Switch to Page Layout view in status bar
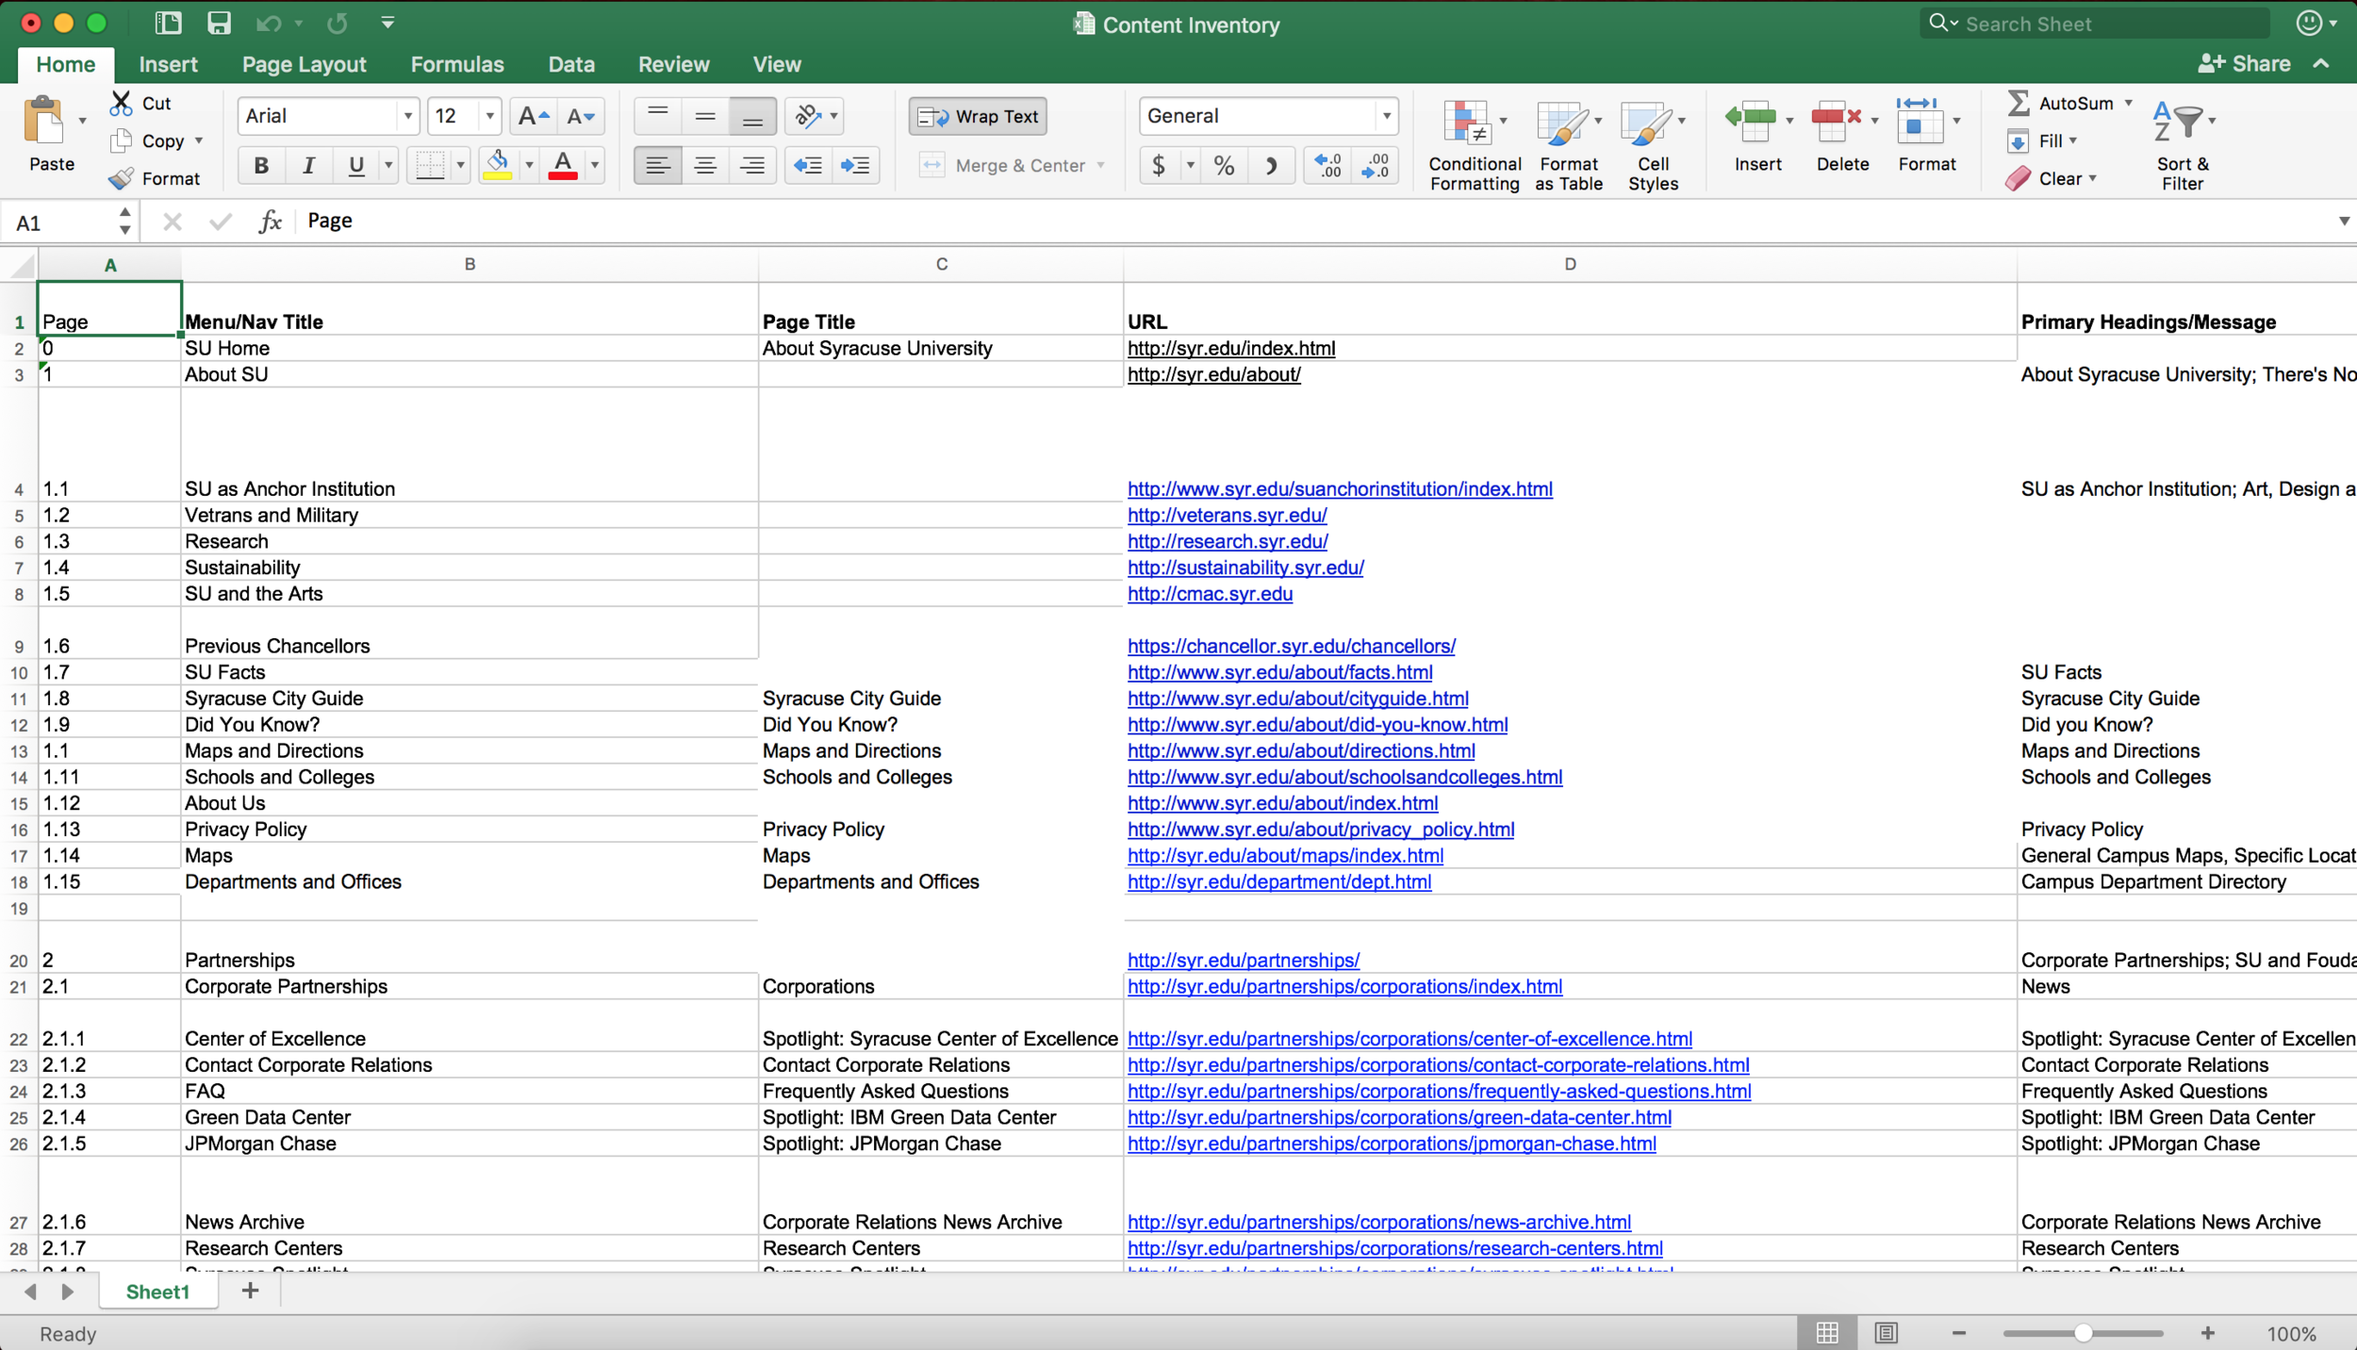 (1886, 1333)
